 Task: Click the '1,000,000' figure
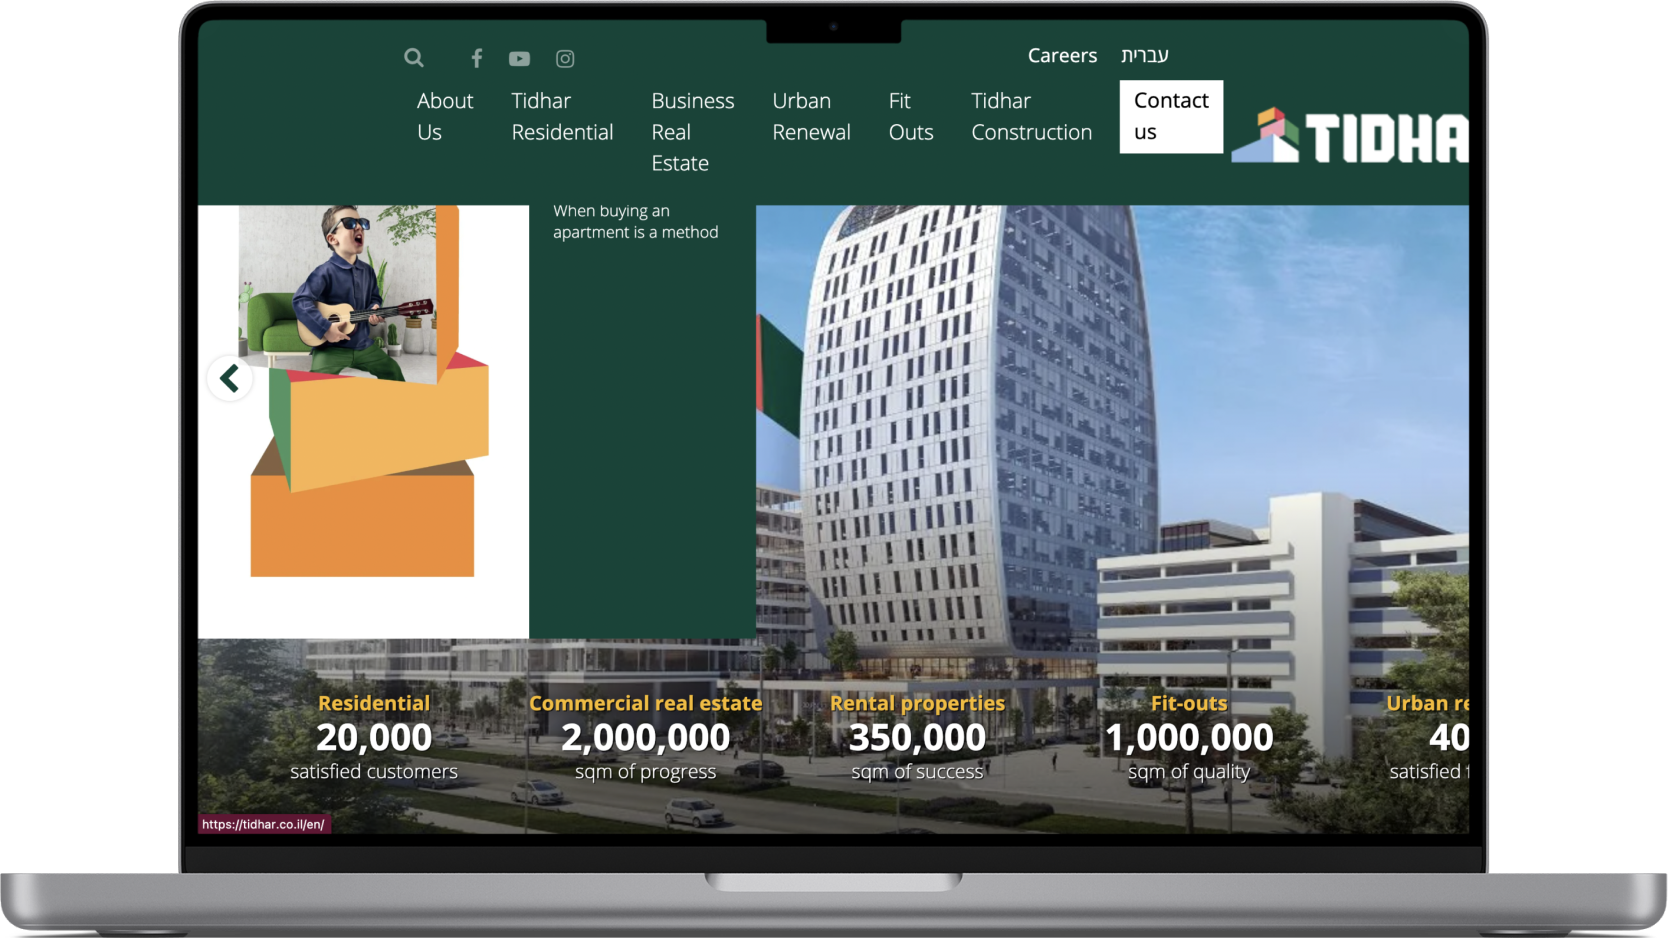point(1189,738)
